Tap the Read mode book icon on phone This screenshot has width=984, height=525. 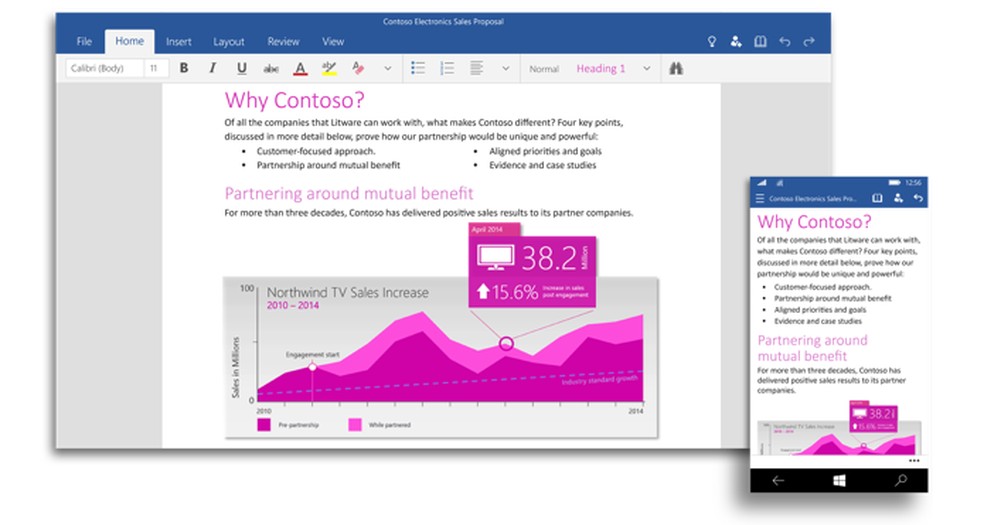click(877, 198)
